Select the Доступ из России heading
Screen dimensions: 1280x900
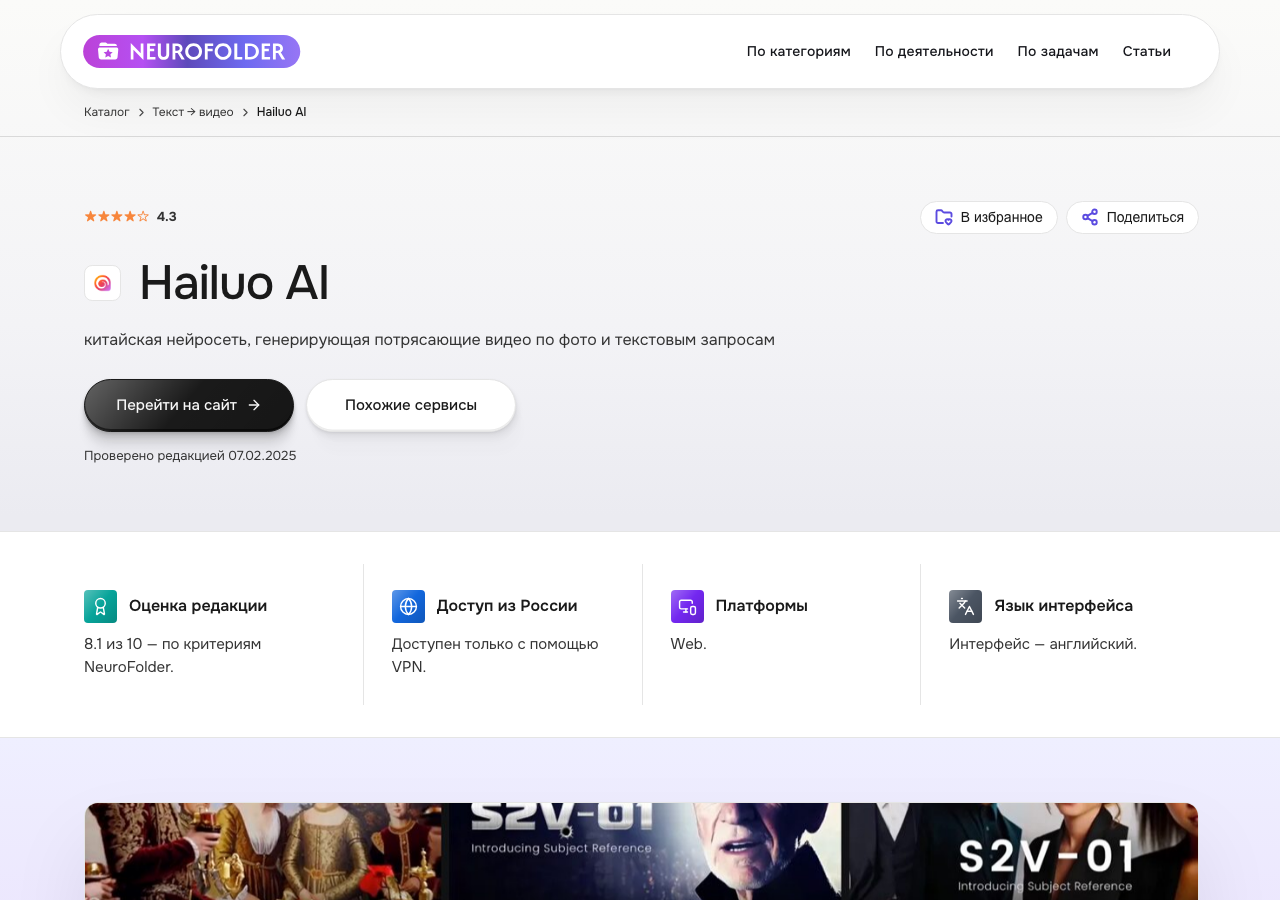coord(507,606)
